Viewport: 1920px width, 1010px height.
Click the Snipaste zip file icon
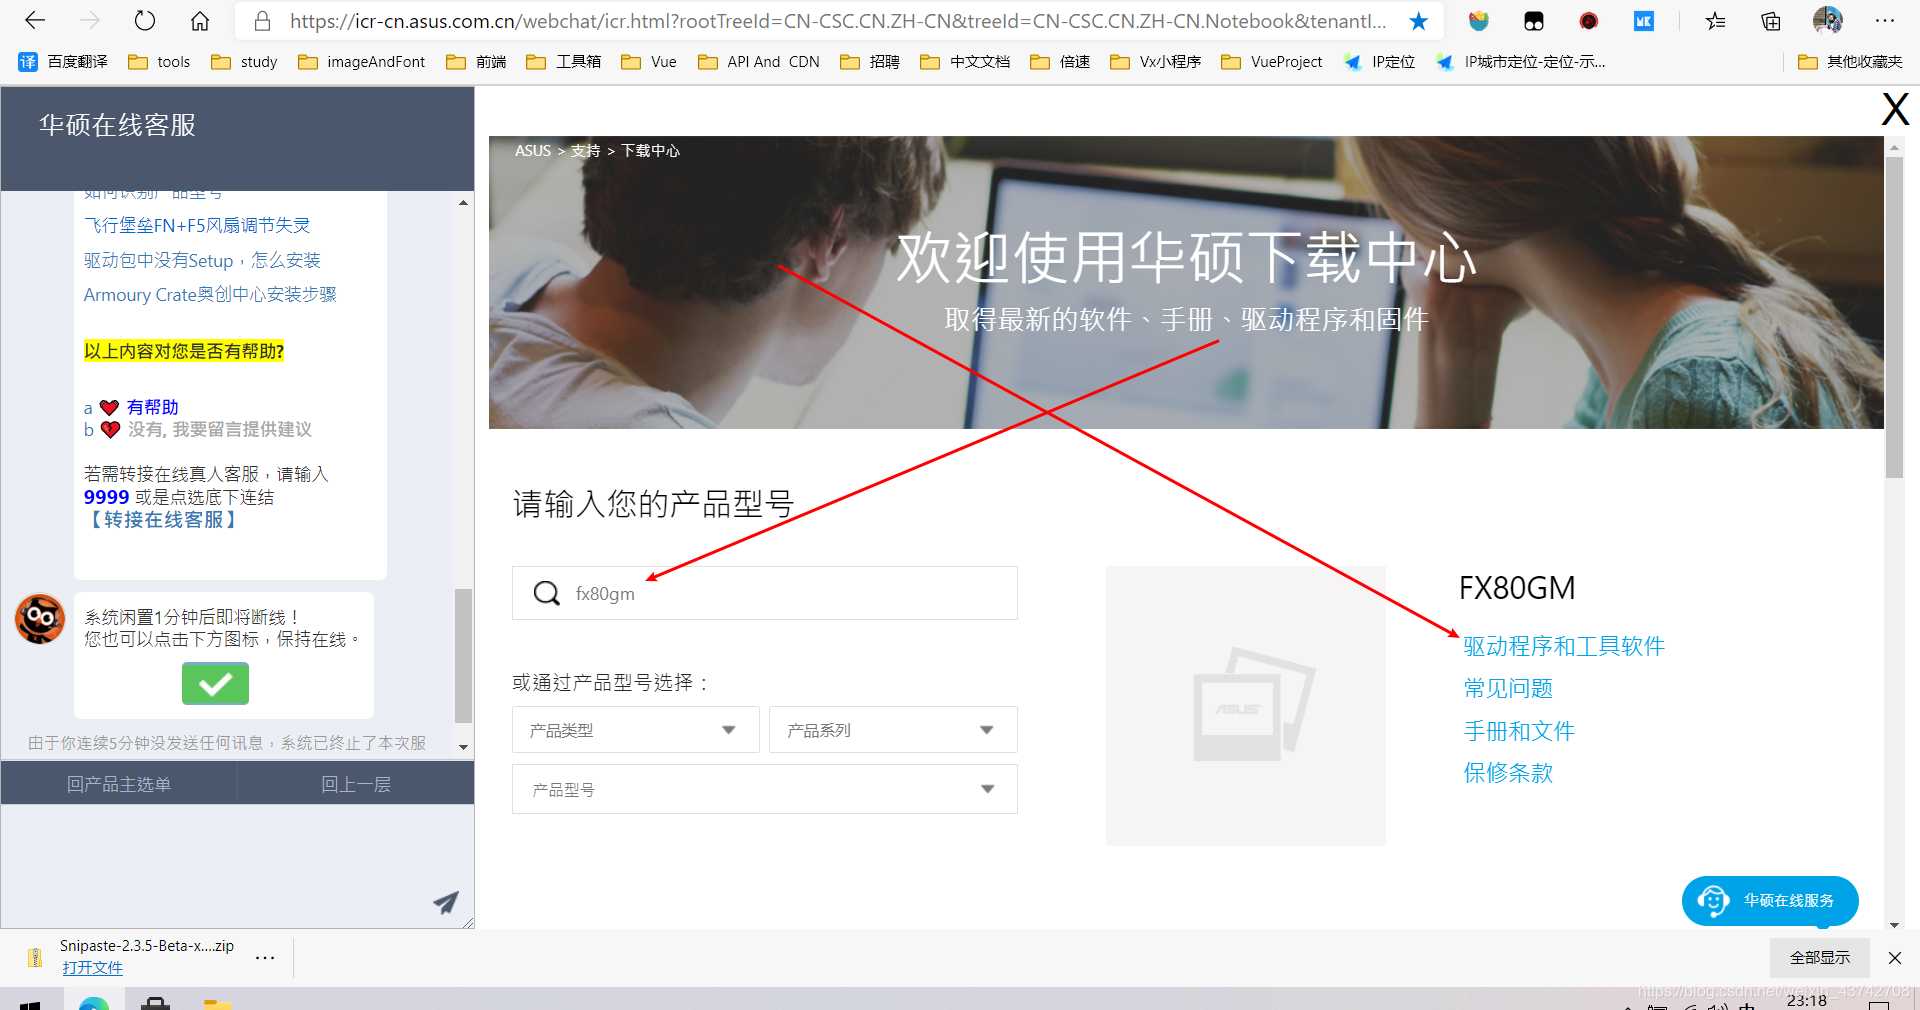(x=35, y=957)
